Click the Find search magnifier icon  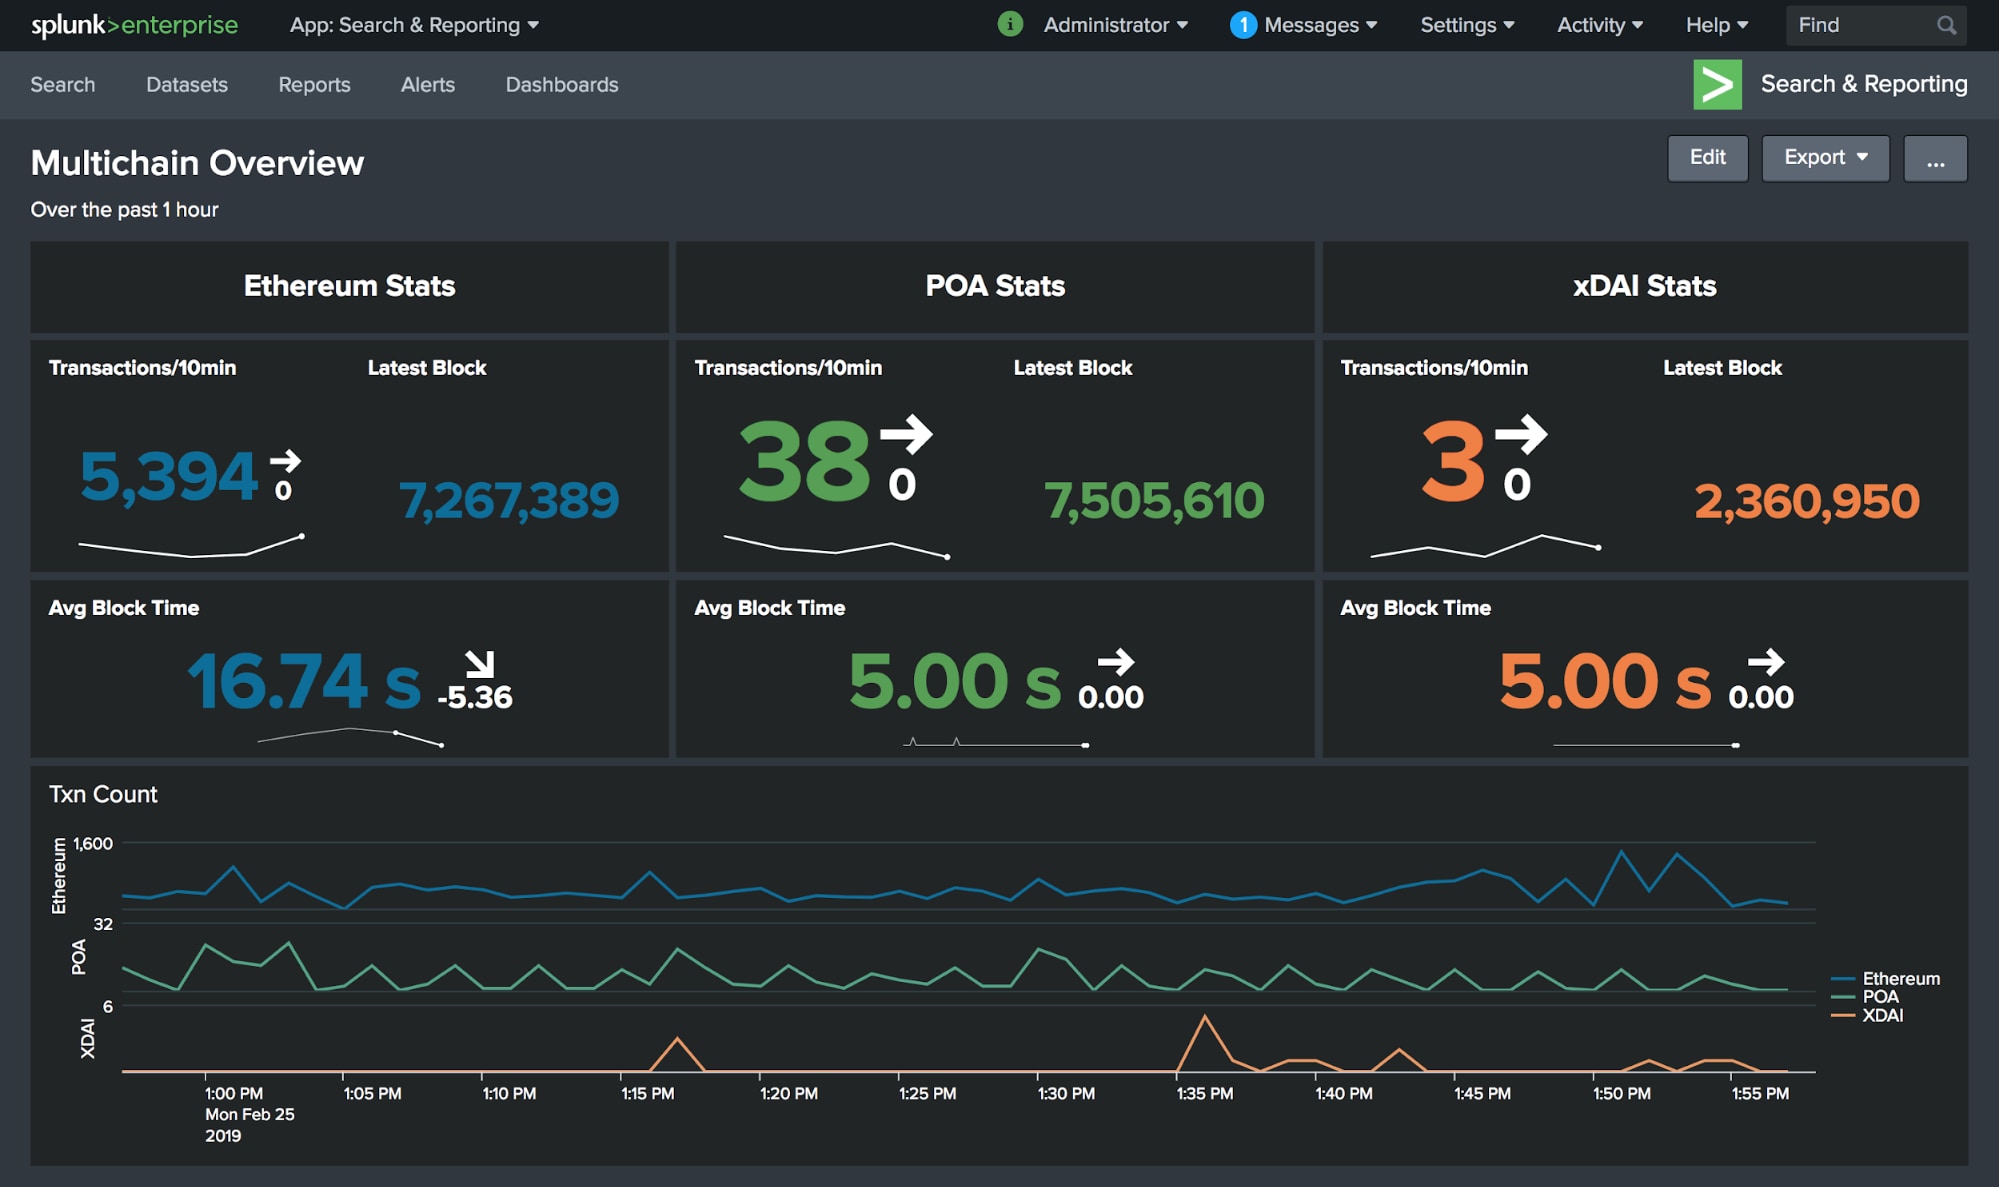(x=1946, y=25)
